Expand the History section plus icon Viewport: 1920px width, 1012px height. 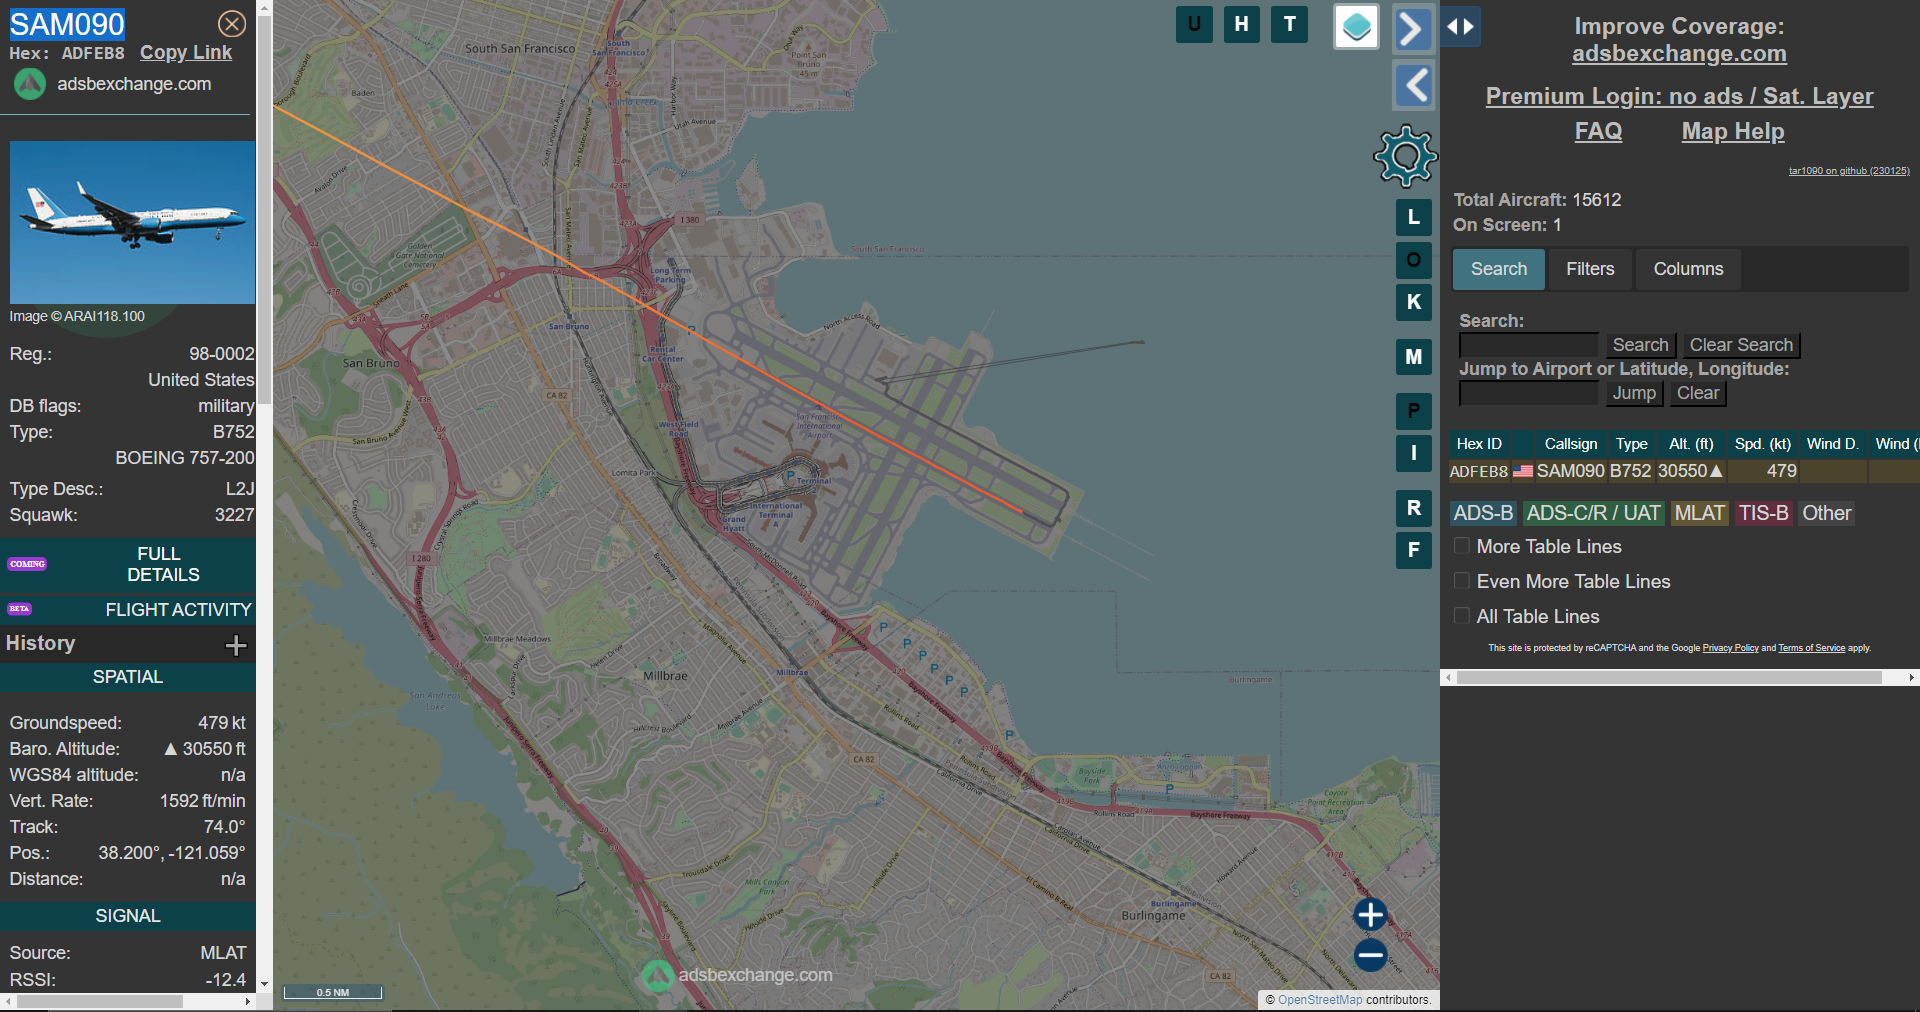tap(236, 645)
